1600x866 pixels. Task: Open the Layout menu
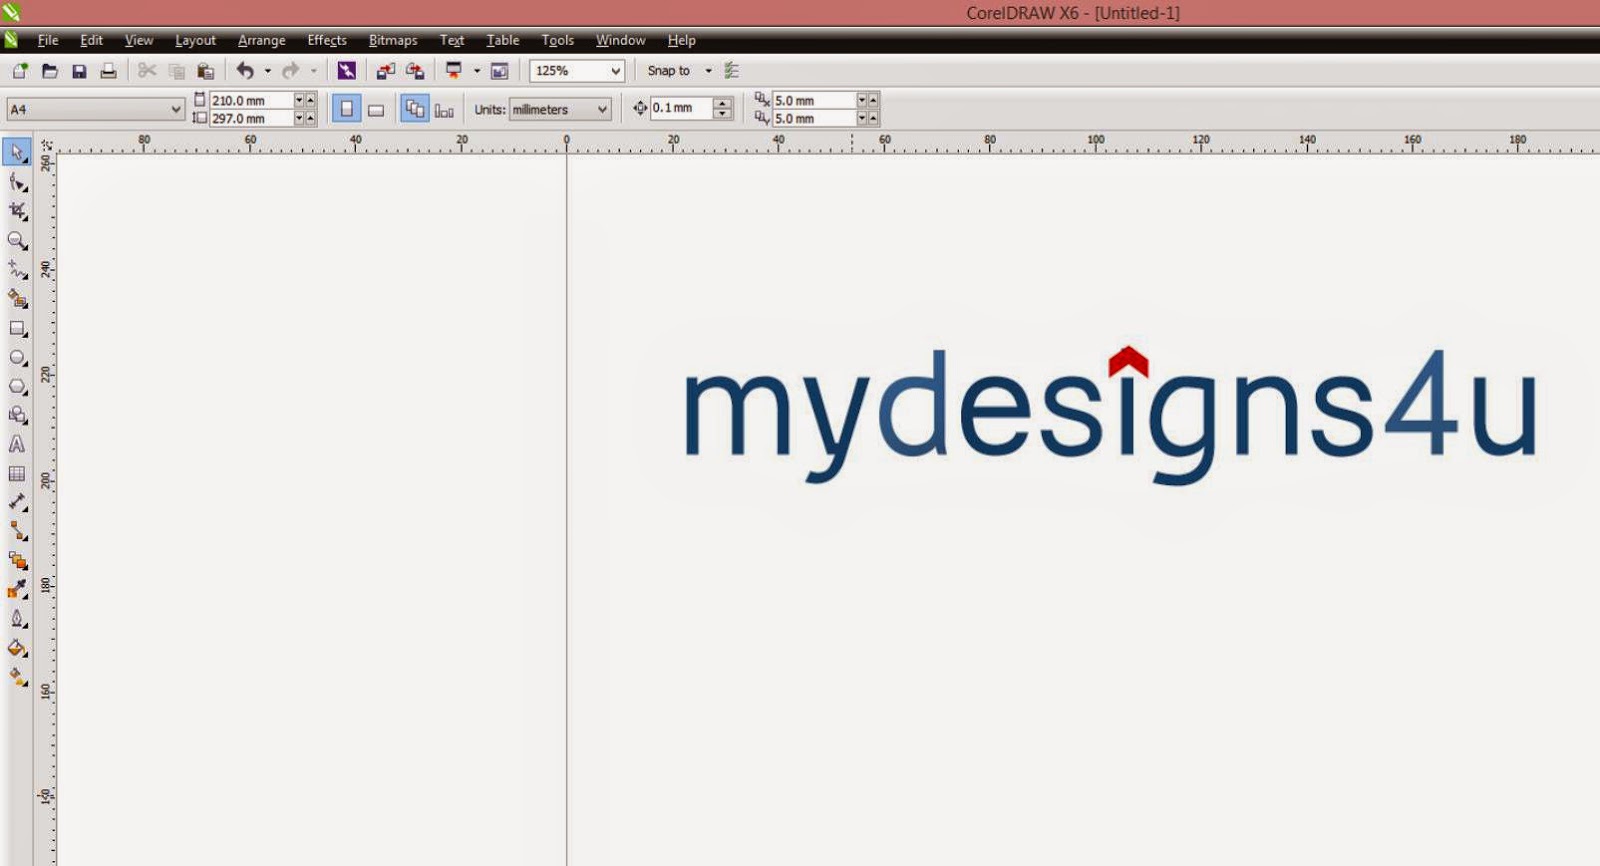195,40
